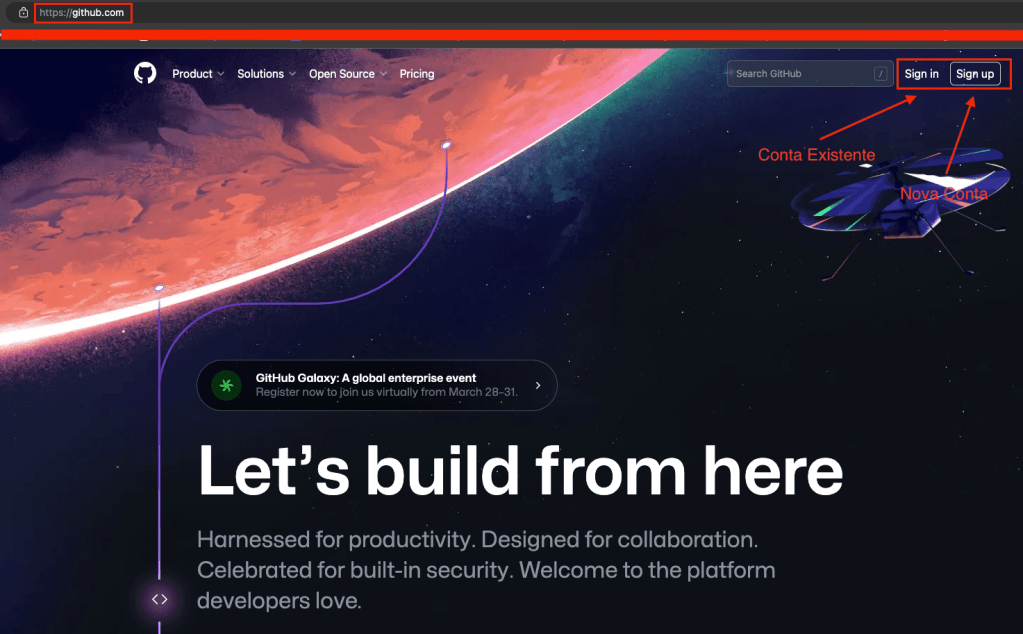
Task: Click the code brackets icon on timeline
Action: click(x=160, y=599)
